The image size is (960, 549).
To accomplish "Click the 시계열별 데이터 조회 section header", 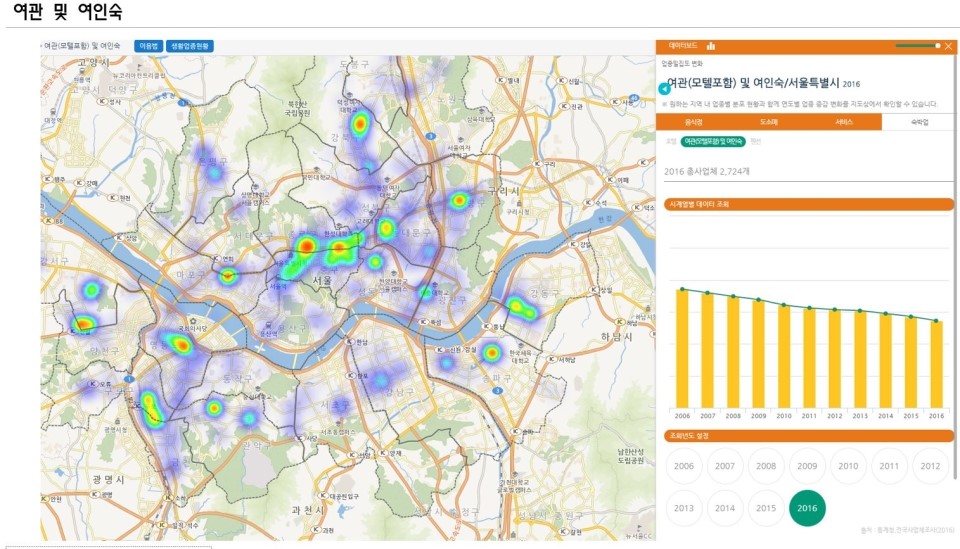I will click(808, 204).
